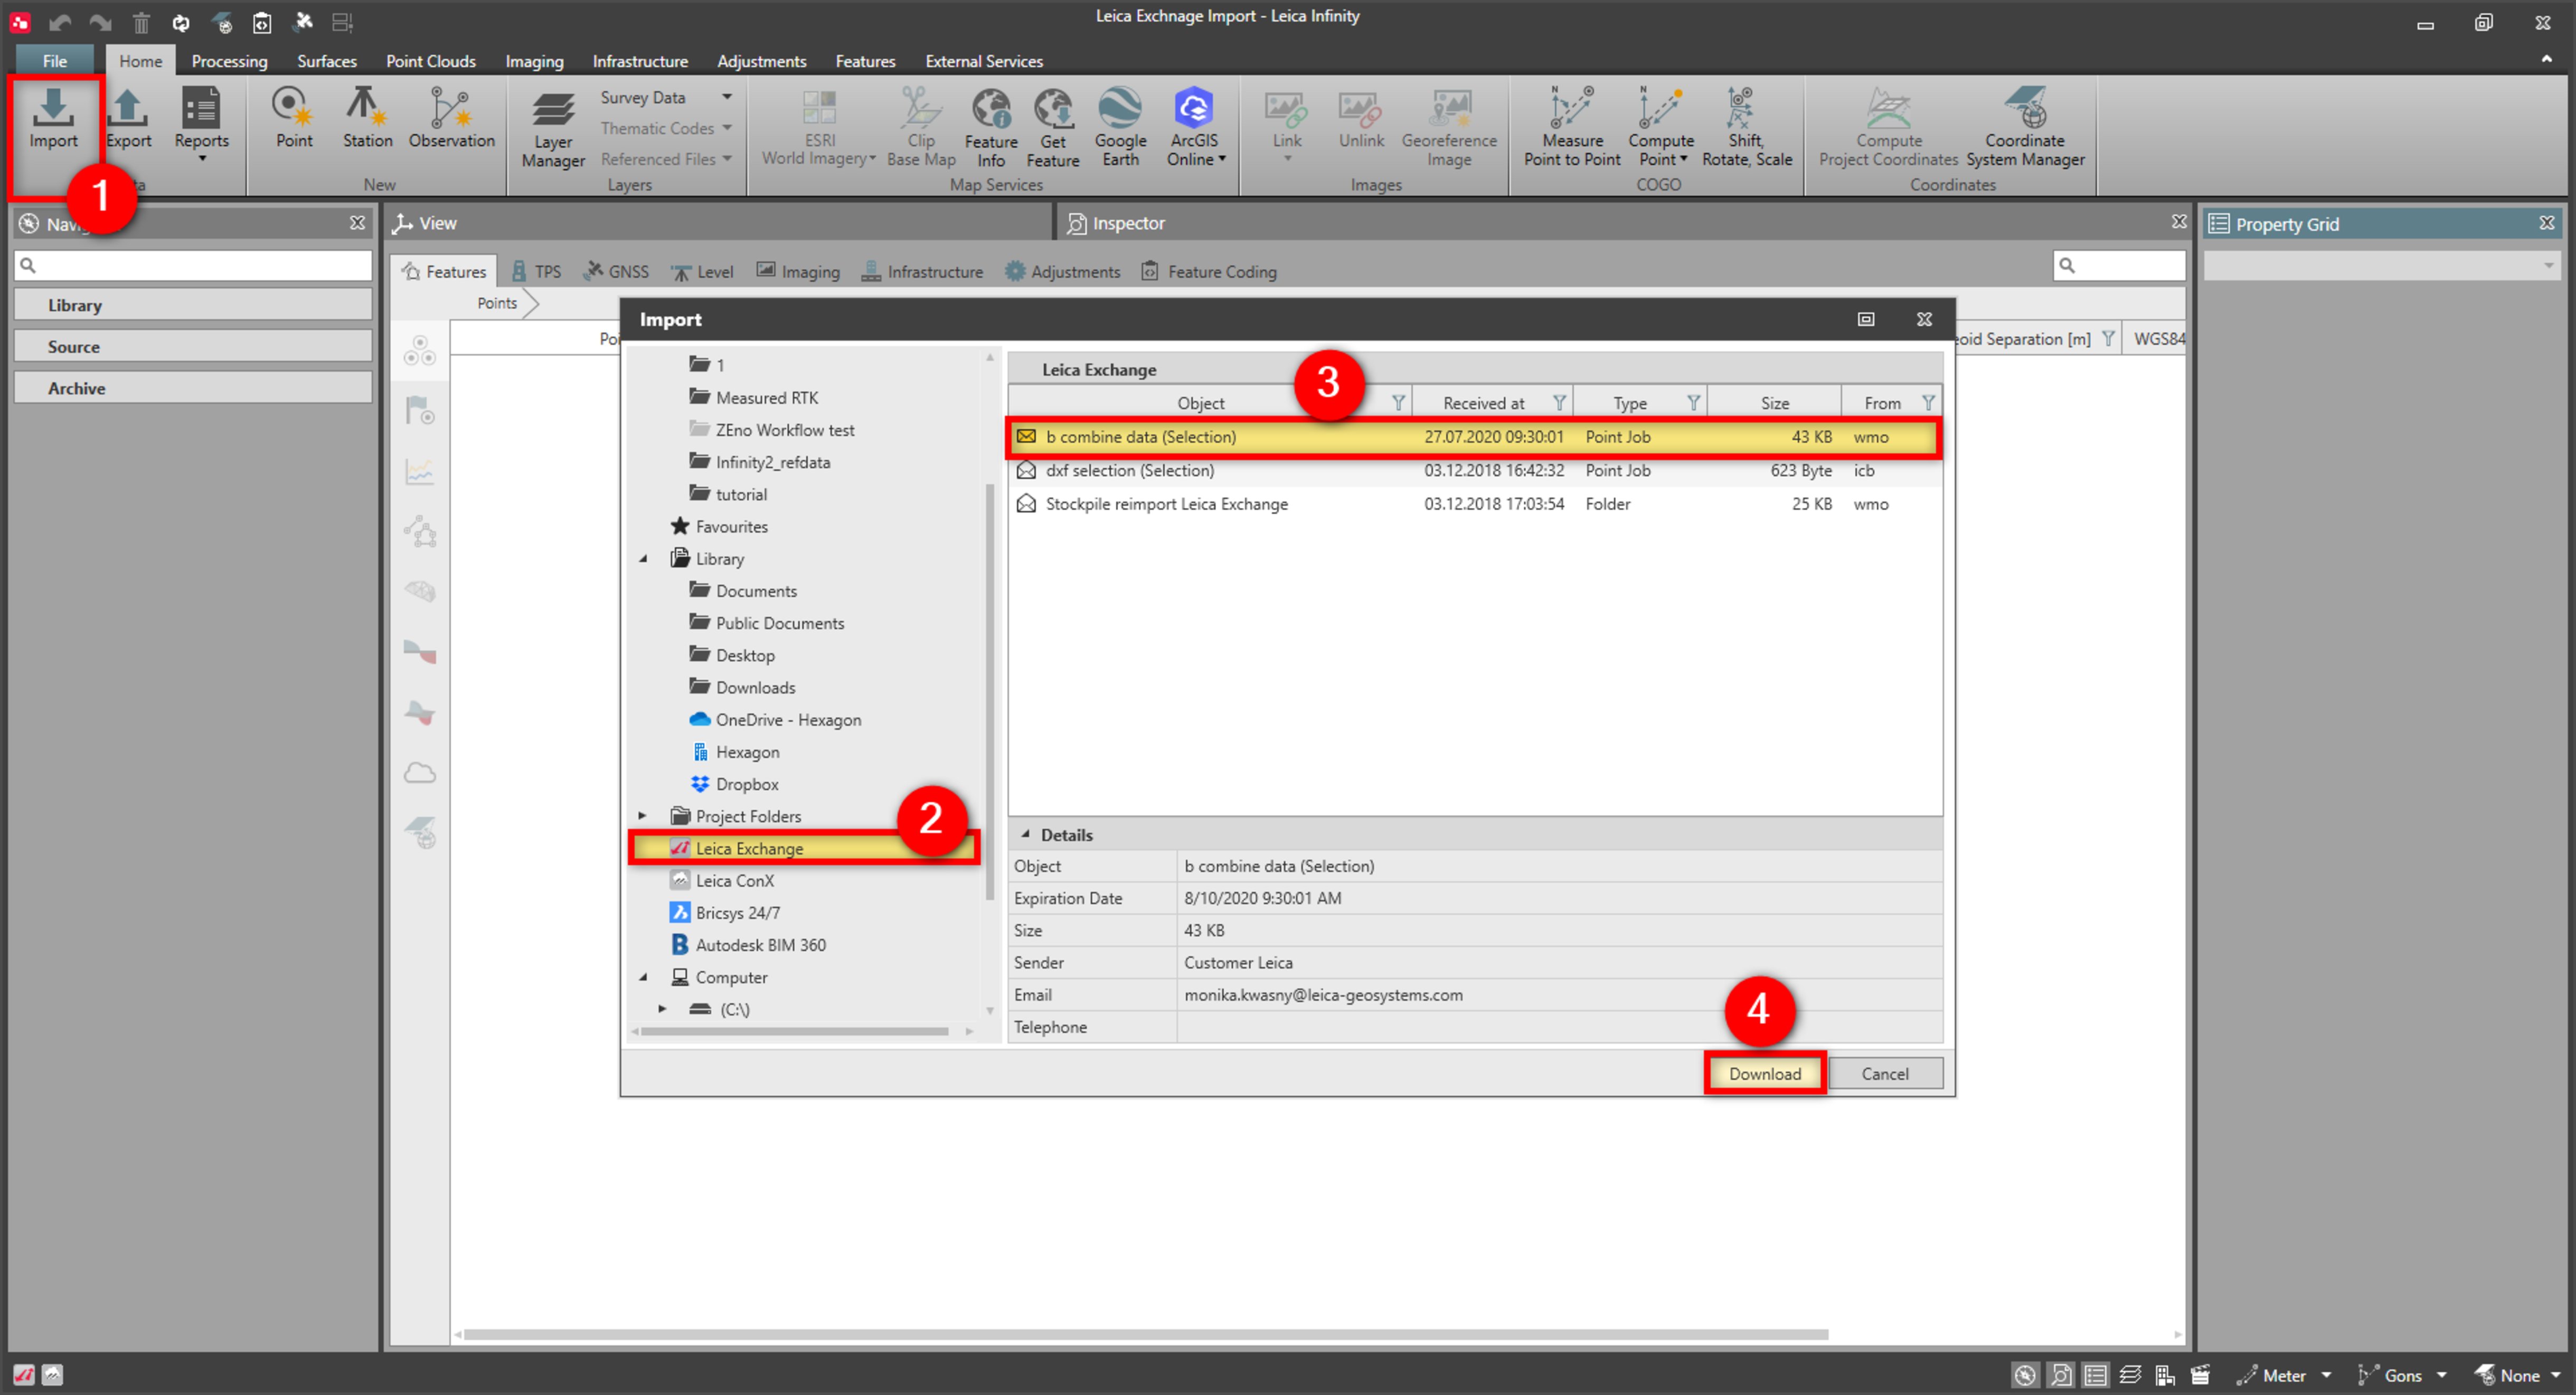Click the Download button
The width and height of the screenshot is (2576, 1395).
click(1764, 1073)
